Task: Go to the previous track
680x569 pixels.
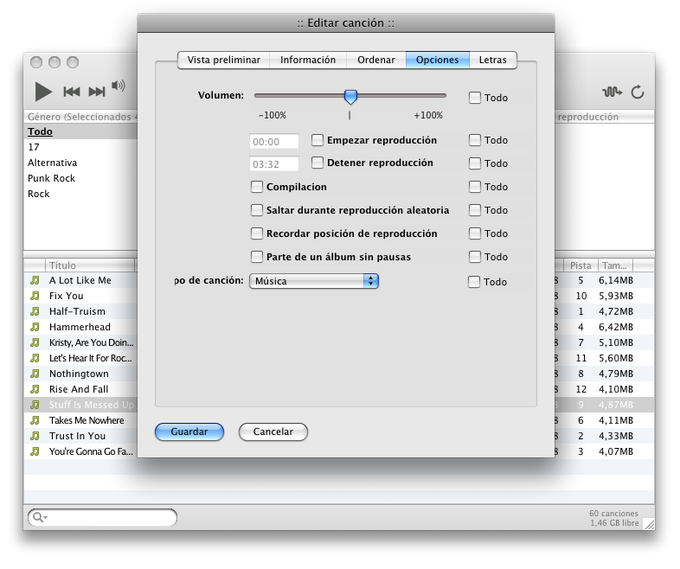Action: pos(72,92)
